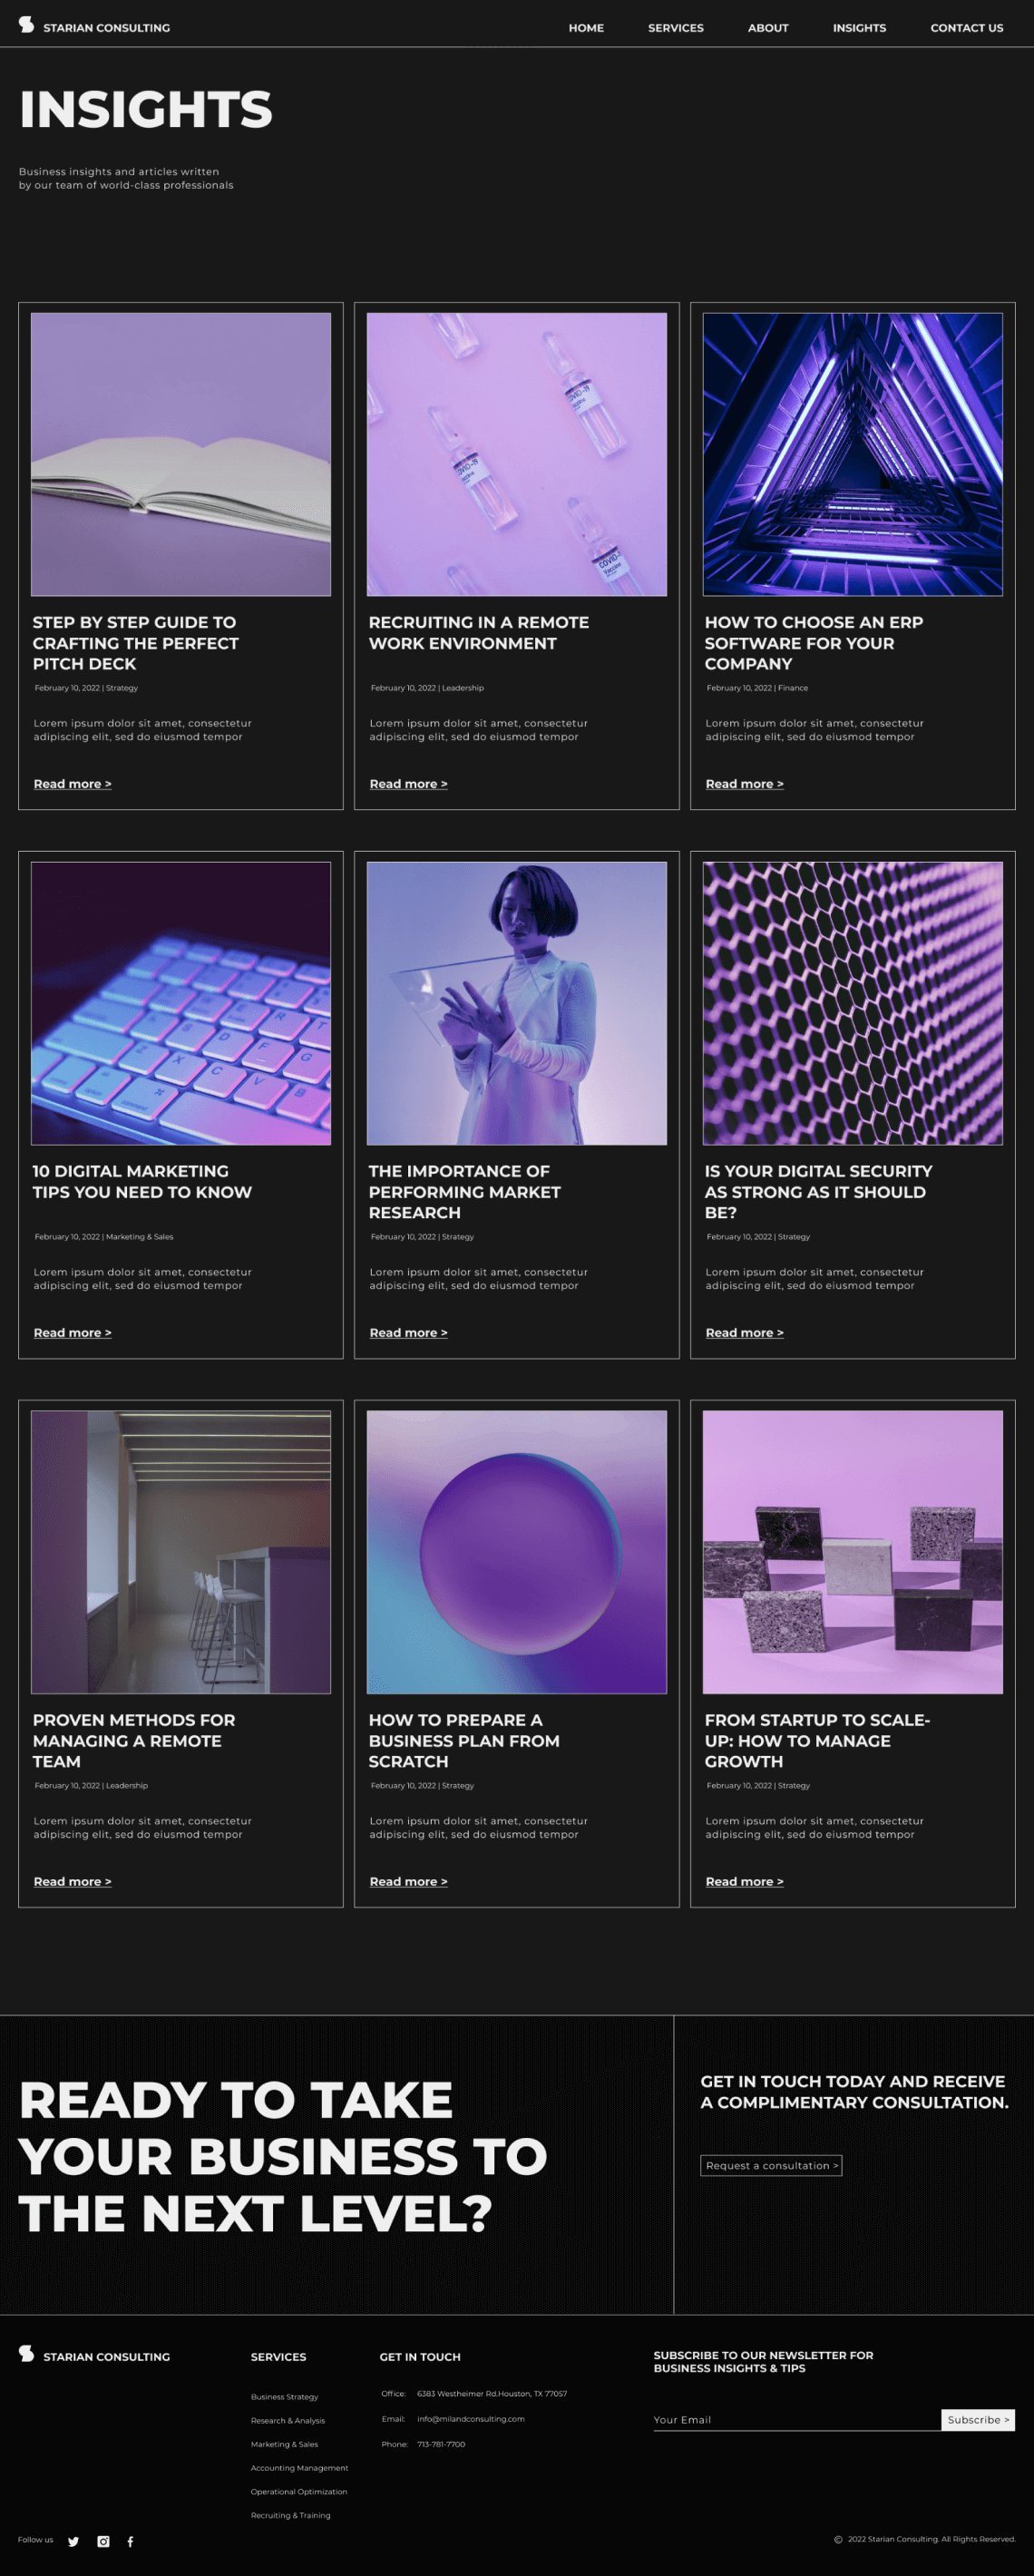Open the keyboard image digital marketing article

coord(181,1003)
